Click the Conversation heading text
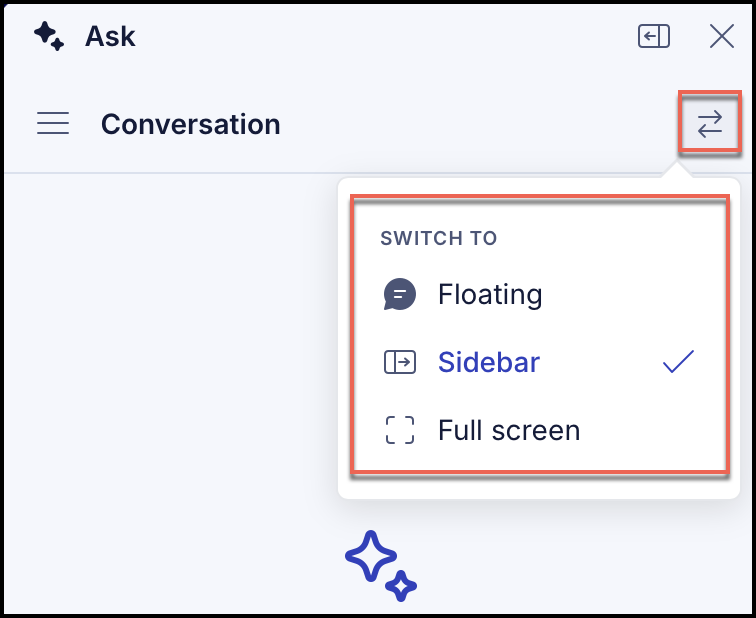The image size is (756, 618). click(x=190, y=124)
